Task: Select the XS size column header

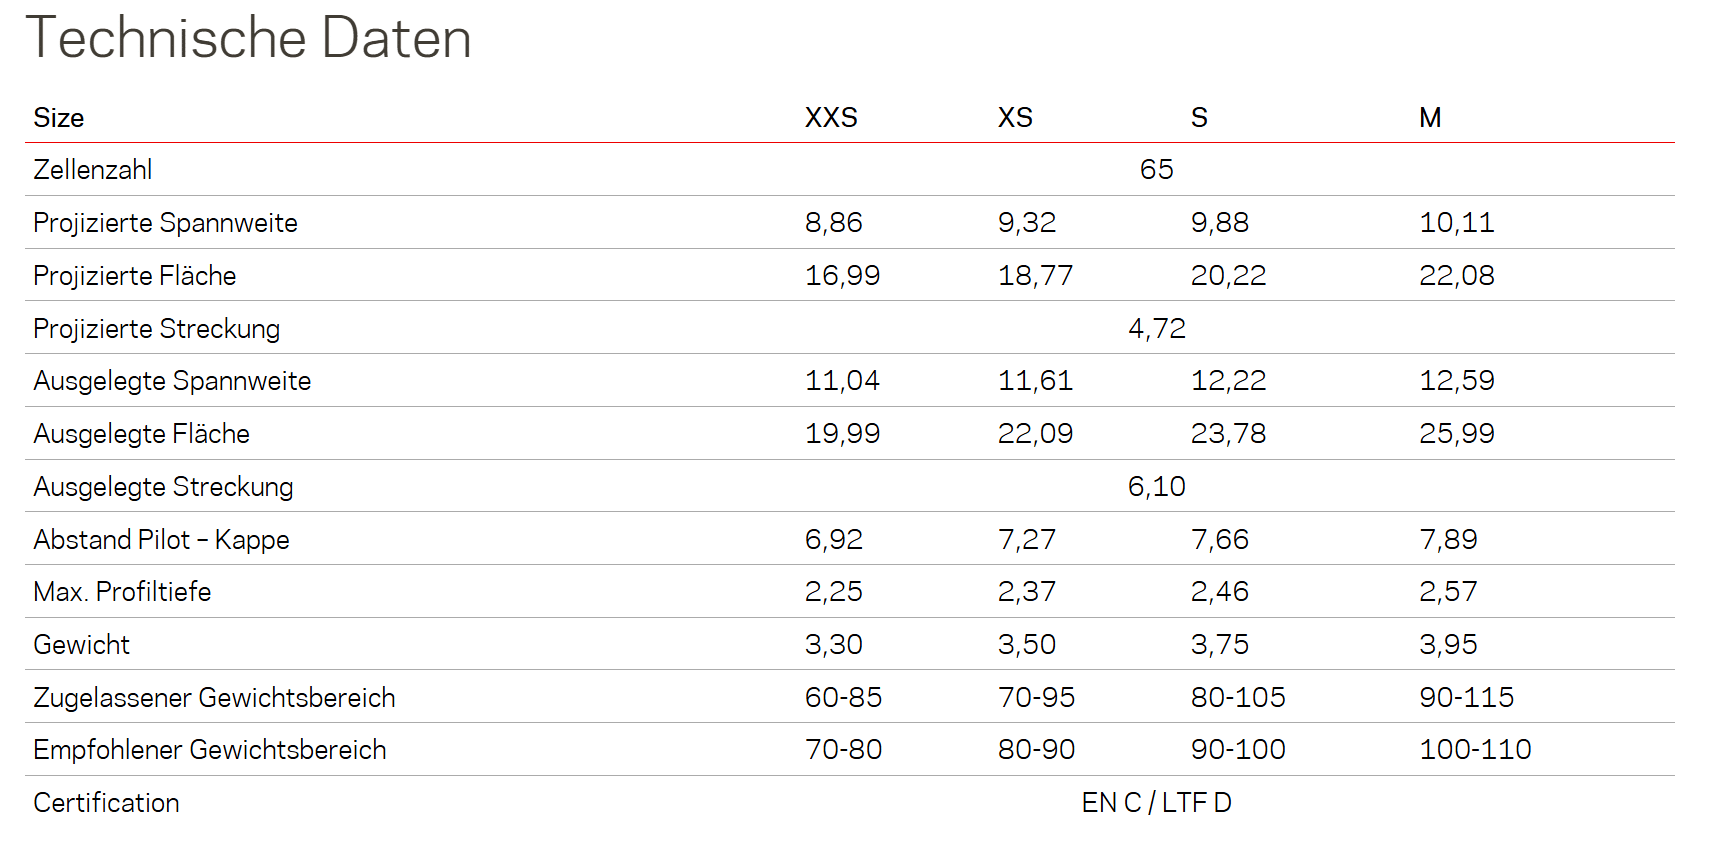Action: pyautogui.click(x=1015, y=118)
